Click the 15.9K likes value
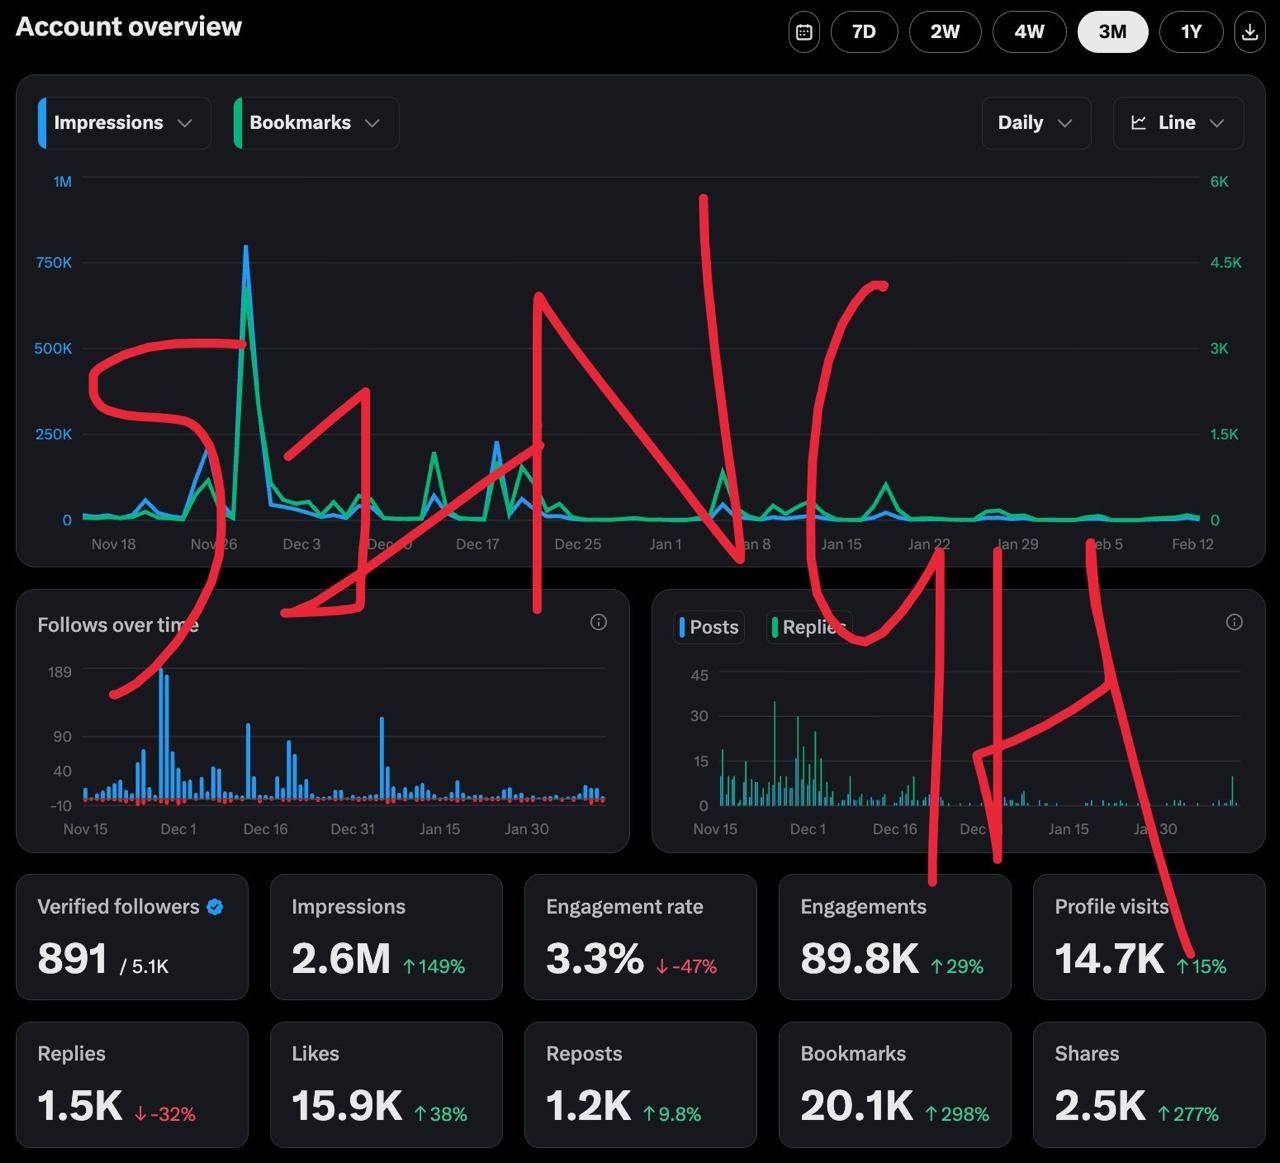The width and height of the screenshot is (1280, 1163). [x=347, y=1106]
